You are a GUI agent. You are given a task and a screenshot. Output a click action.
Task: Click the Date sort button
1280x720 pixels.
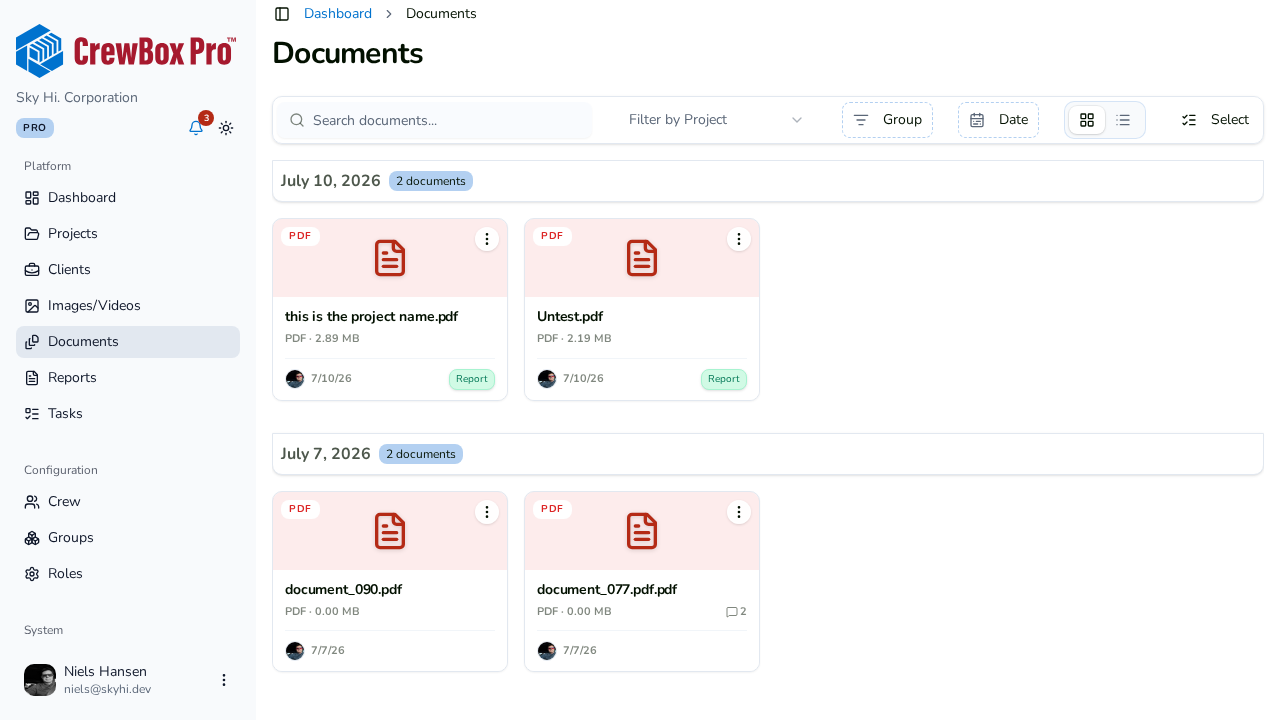[998, 120]
